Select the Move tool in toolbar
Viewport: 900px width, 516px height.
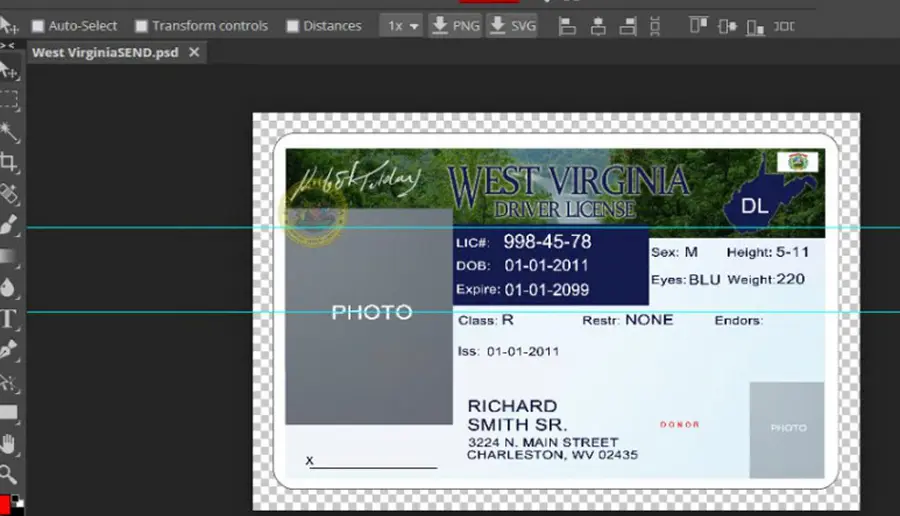9,71
